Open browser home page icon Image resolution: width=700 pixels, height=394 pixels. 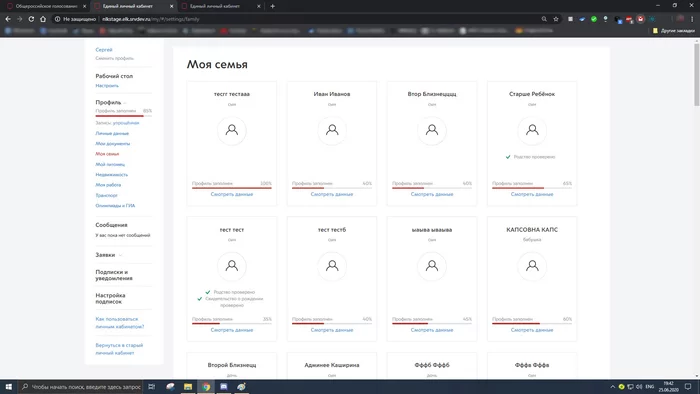pyautogui.click(x=43, y=19)
